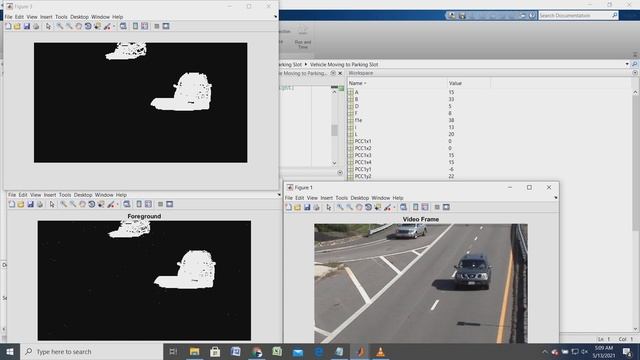Switch to MATLAB icon on taskbar
Screen dimensions: 640x360
(x=360, y=351)
